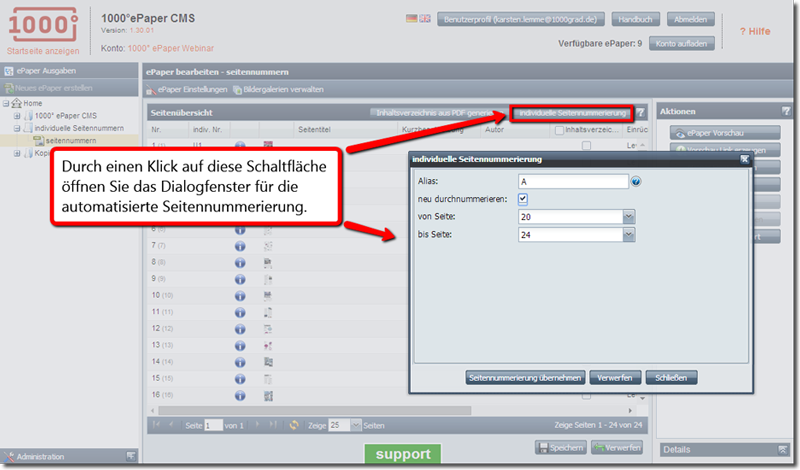Collapse 'individuelle Seitennummern' tree node
Viewport: 800px width, 470px height.
[x=17, y=128]
